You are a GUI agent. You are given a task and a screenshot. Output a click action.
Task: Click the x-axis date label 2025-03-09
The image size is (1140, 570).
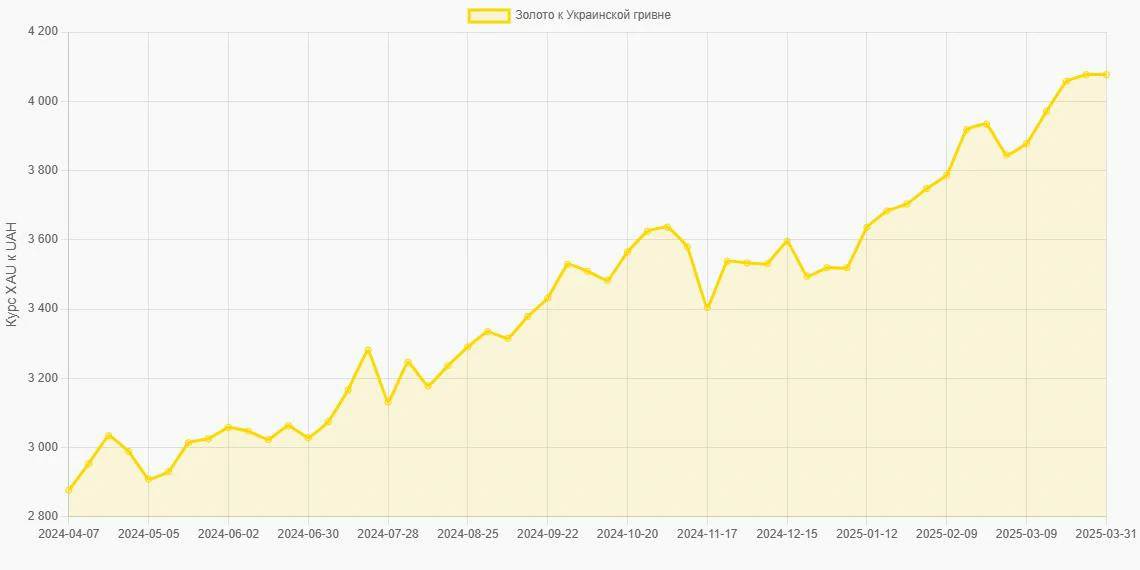[x=1027, y=534]
